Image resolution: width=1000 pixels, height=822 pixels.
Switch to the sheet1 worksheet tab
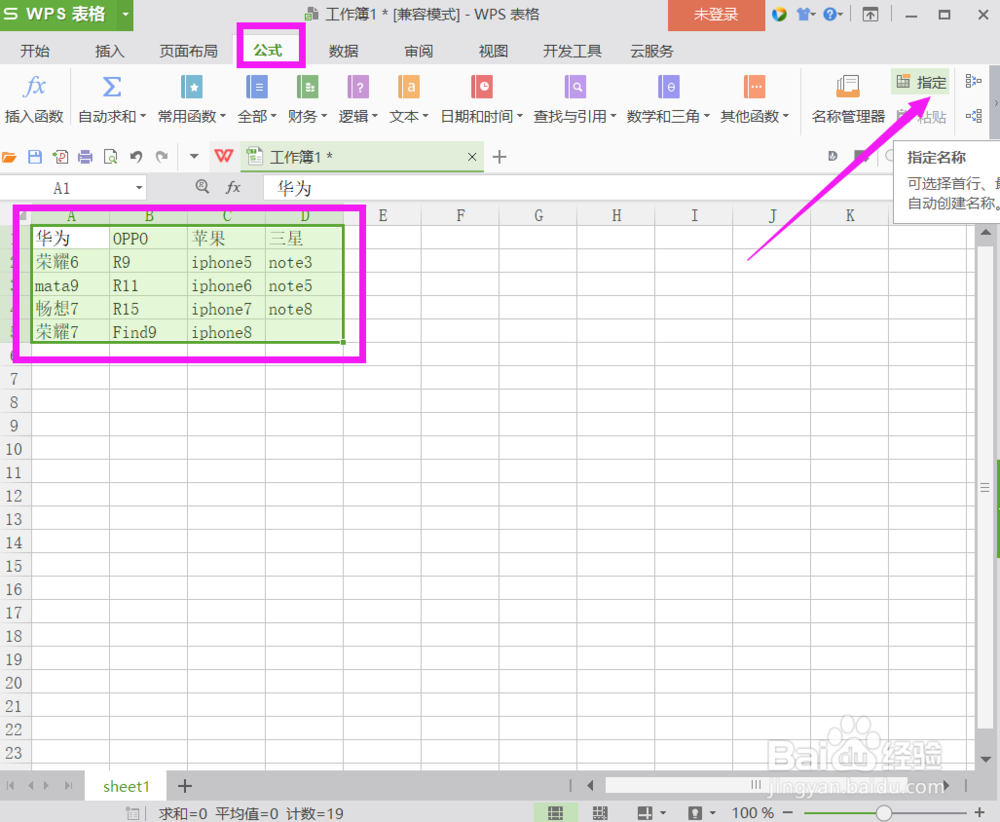point(126,786)
